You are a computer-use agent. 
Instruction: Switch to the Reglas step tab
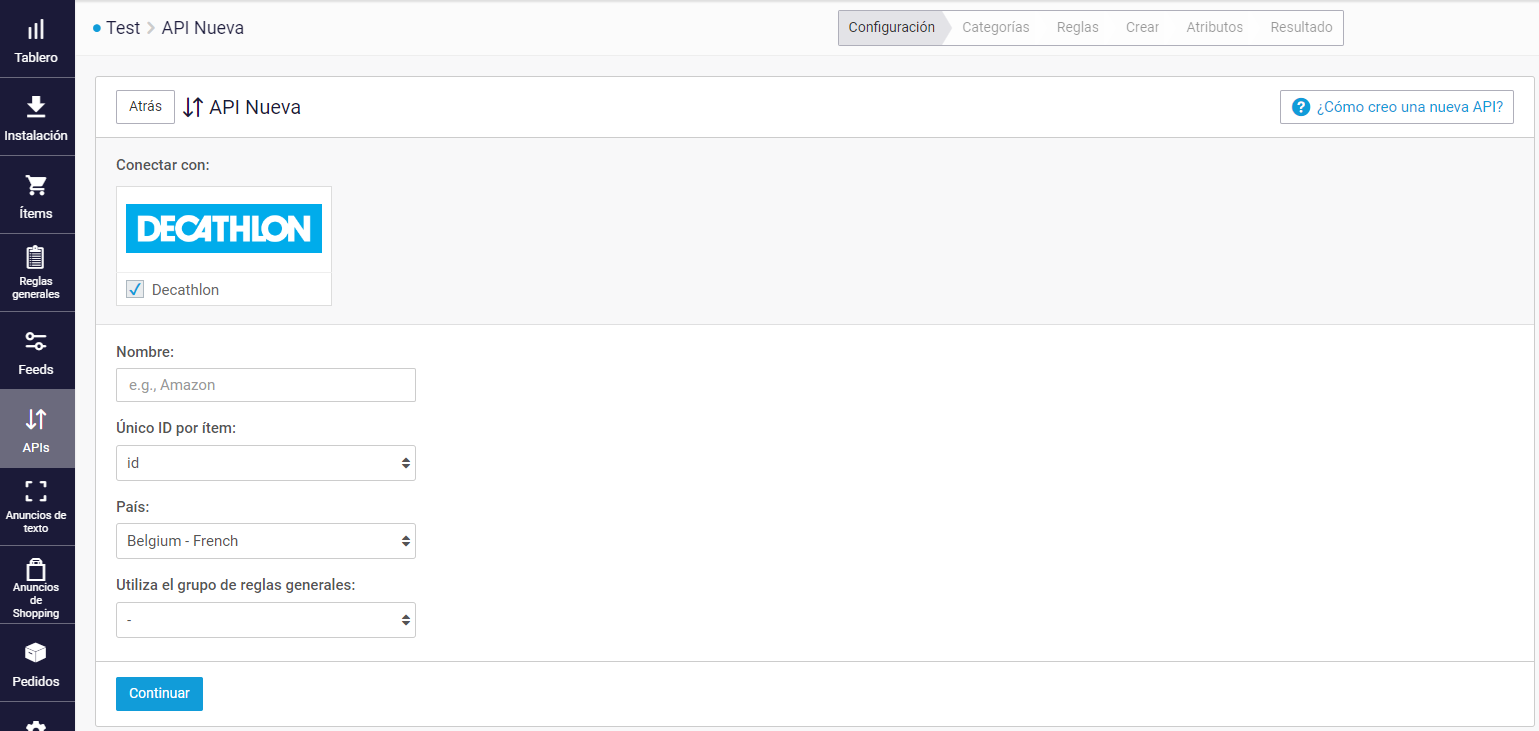pos(1078,28)
